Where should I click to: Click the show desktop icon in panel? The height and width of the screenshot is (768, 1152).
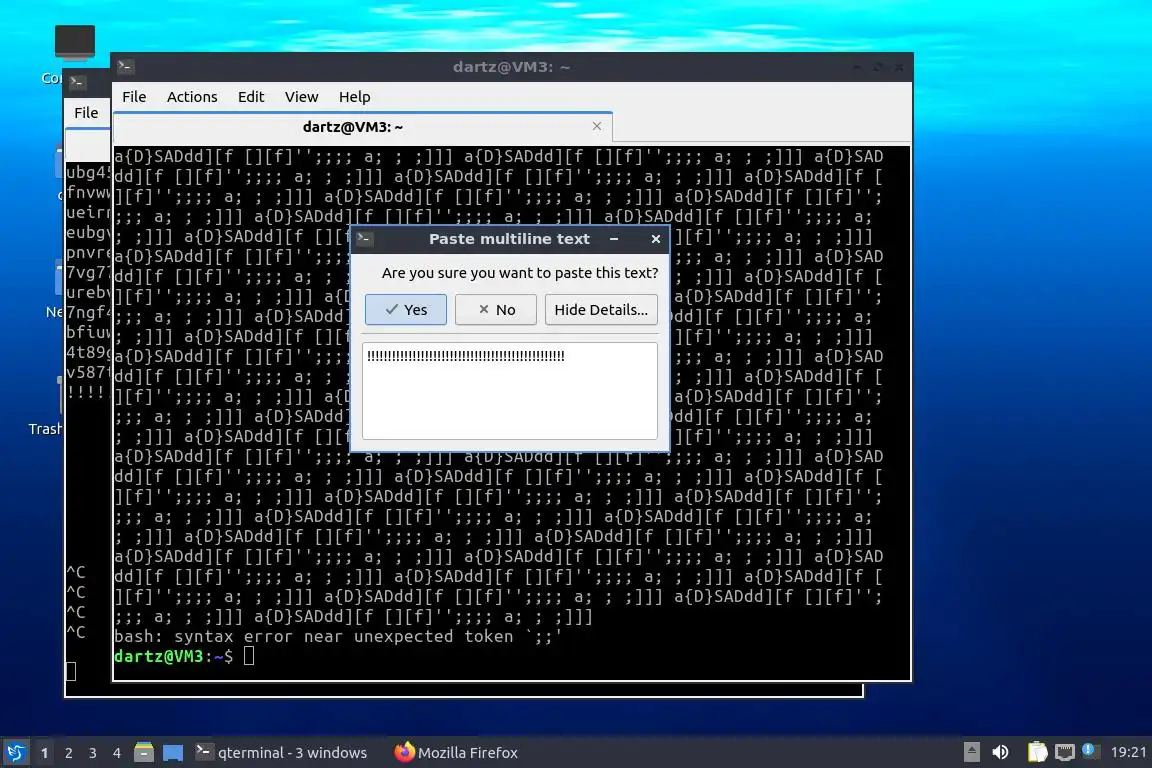tap(173, 753)
